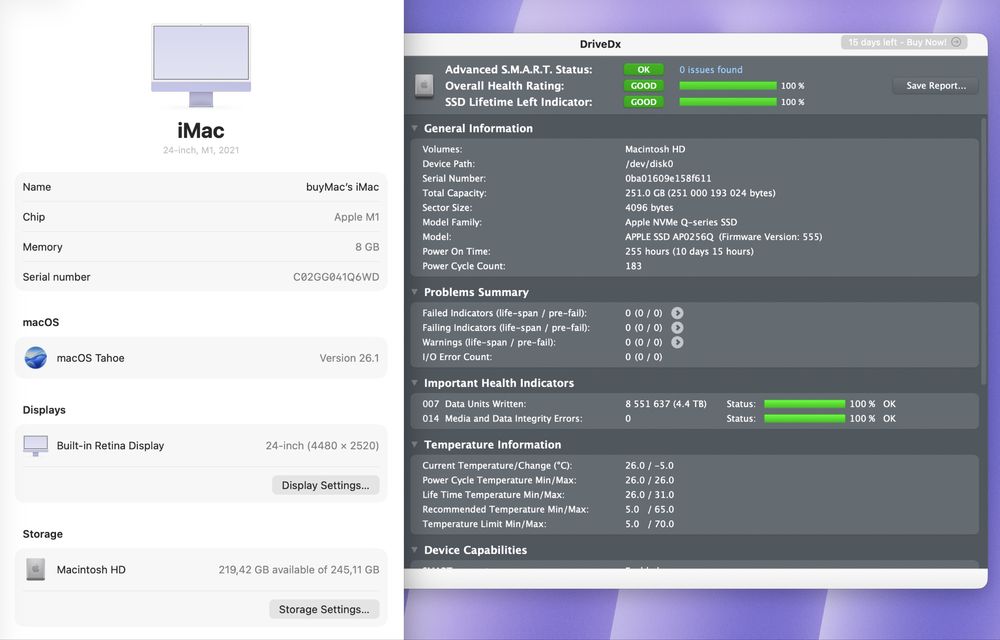
Task: Click '/dev/disk0' device path value
Action: pos(649,164)
